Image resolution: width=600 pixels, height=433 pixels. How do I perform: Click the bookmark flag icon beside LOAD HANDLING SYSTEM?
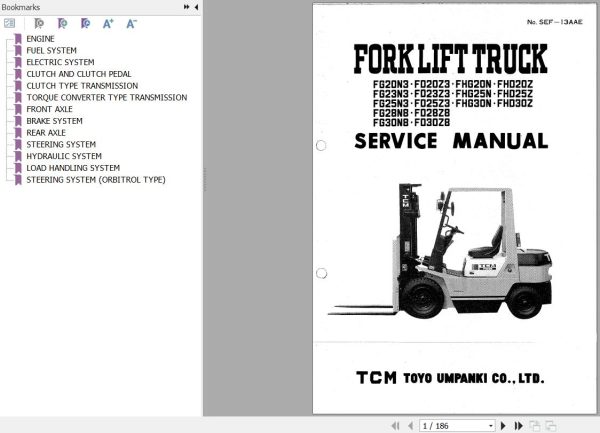click(x=18, y=168)
